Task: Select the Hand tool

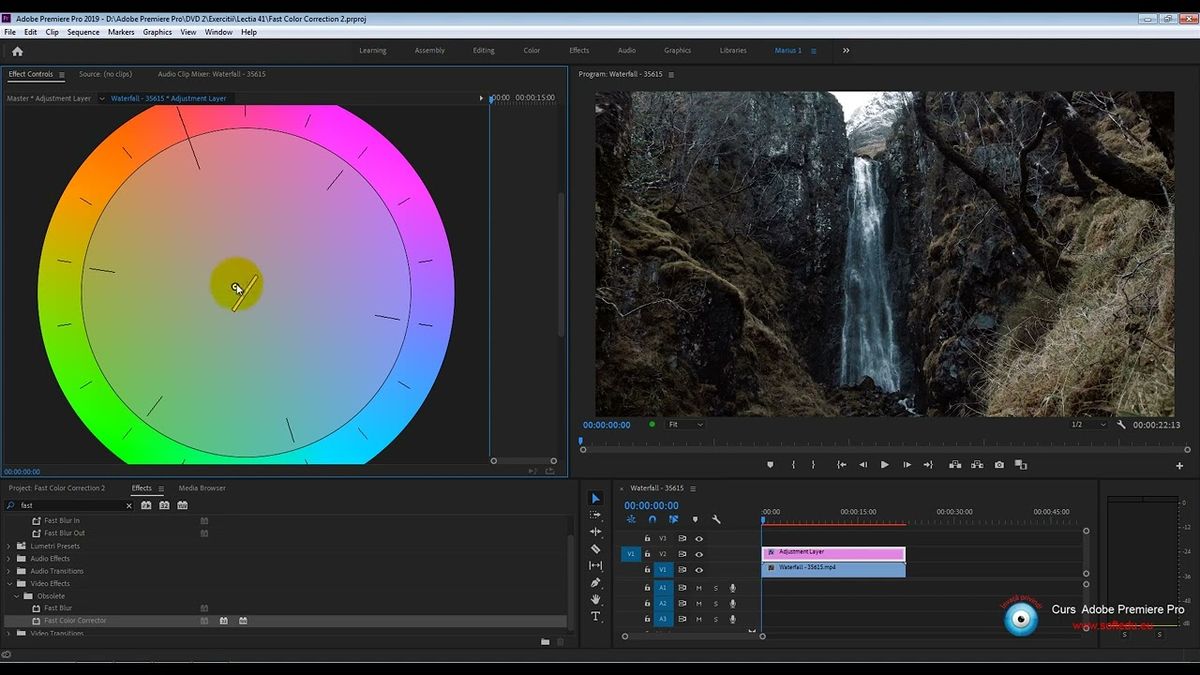Action: click(595, 600)
